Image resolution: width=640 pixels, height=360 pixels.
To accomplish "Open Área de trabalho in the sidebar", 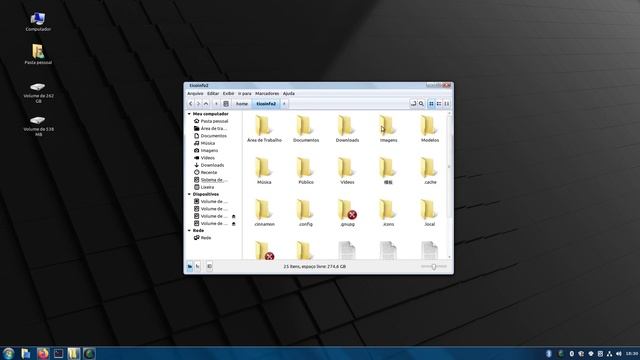I will point(210,129).
